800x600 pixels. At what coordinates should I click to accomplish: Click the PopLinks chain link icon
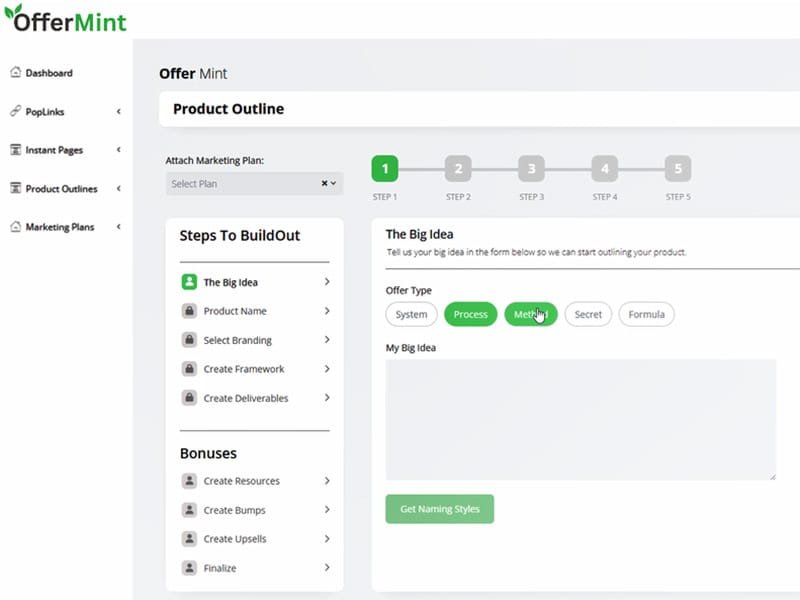15,111
